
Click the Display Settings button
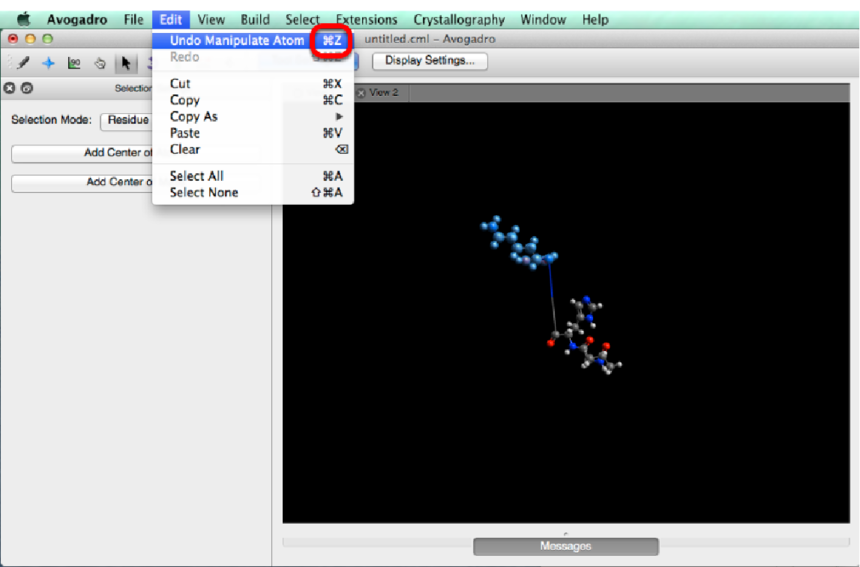click(x=430, y=61)
